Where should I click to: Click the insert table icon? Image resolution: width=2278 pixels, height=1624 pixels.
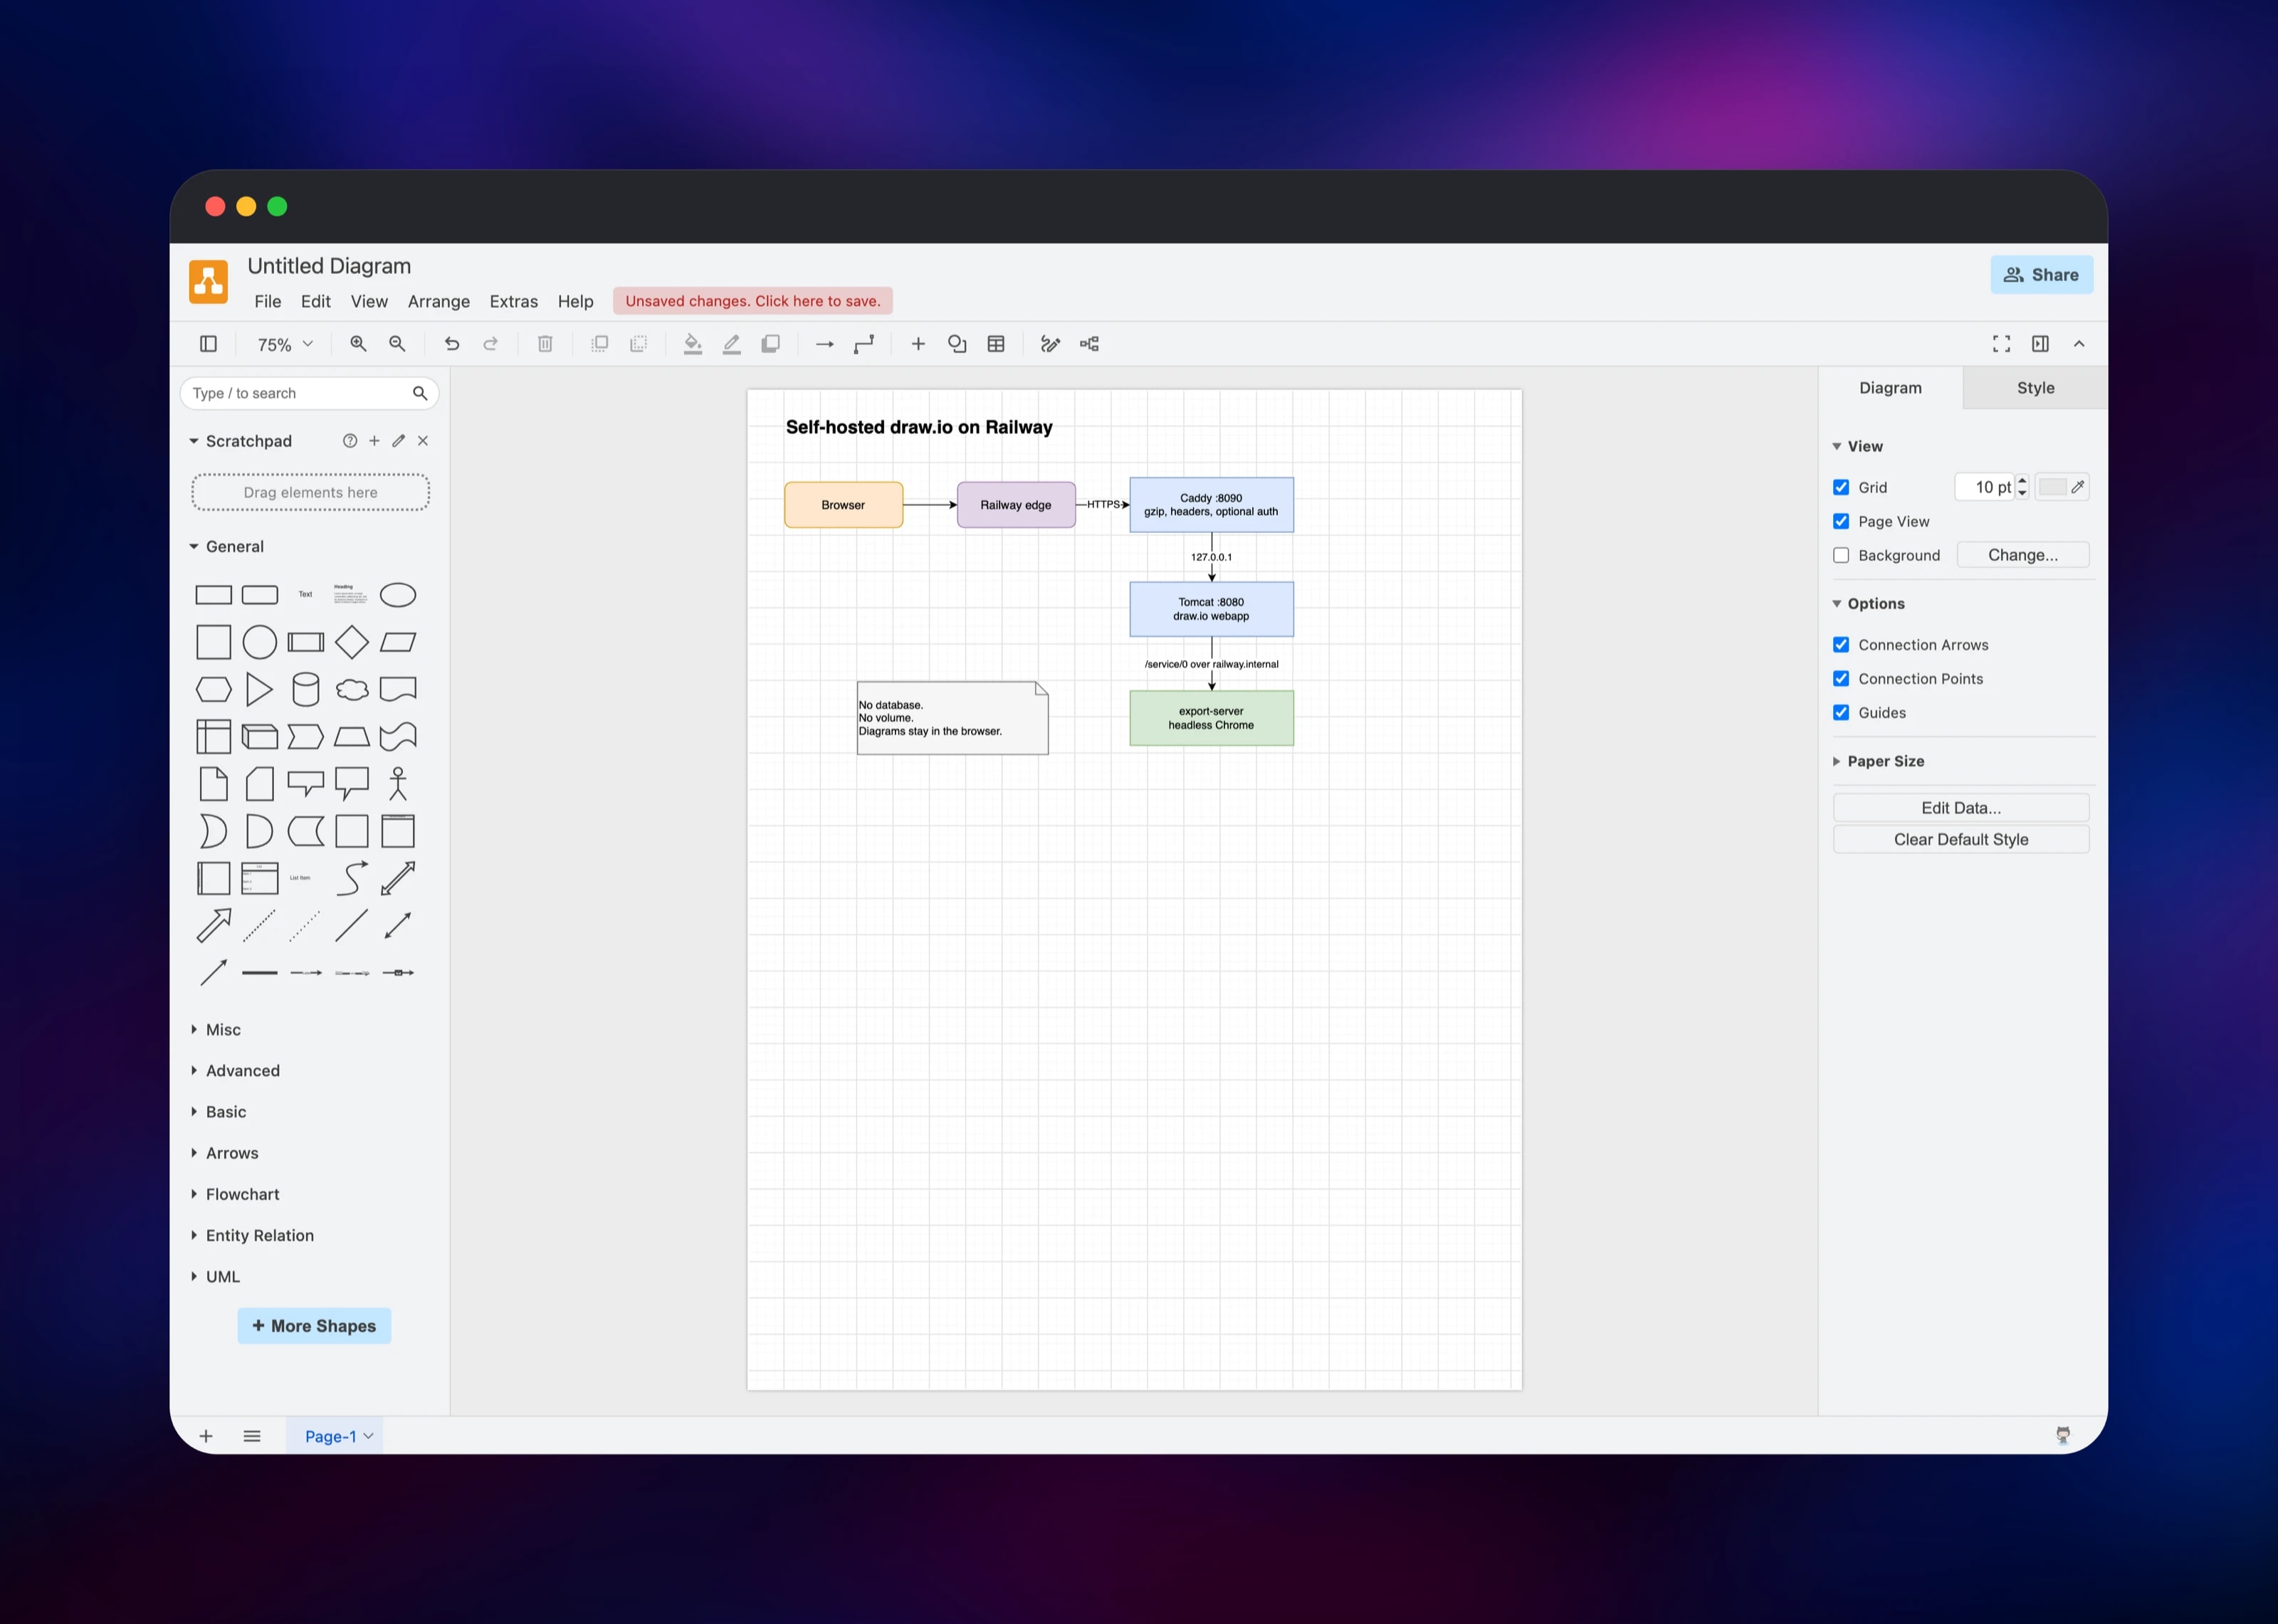(x=996, y=344)
